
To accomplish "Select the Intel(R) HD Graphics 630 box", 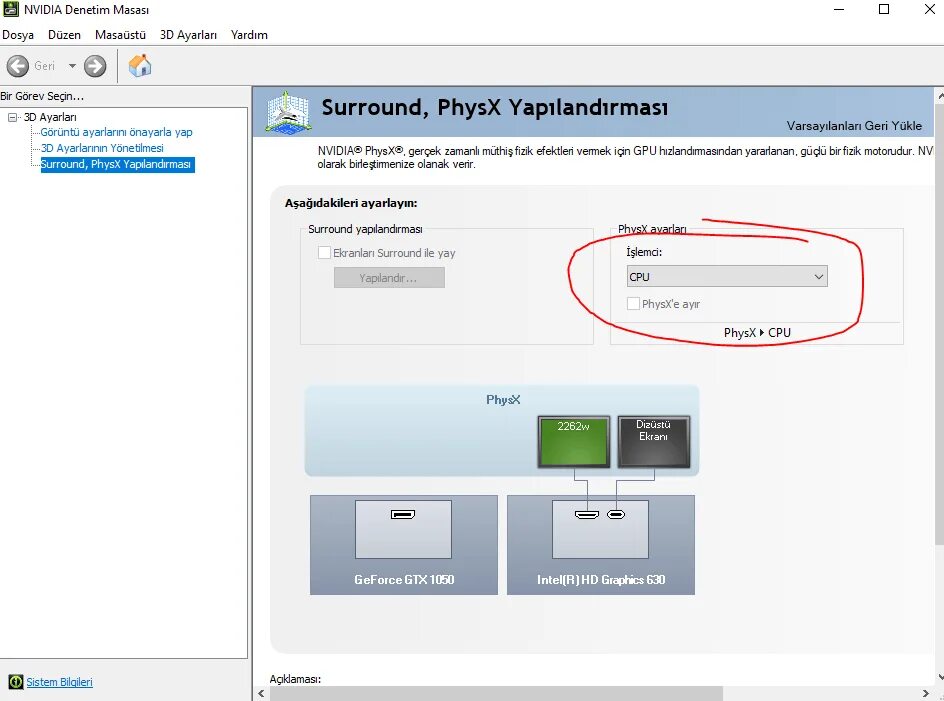I will click(x=601, y=545).
